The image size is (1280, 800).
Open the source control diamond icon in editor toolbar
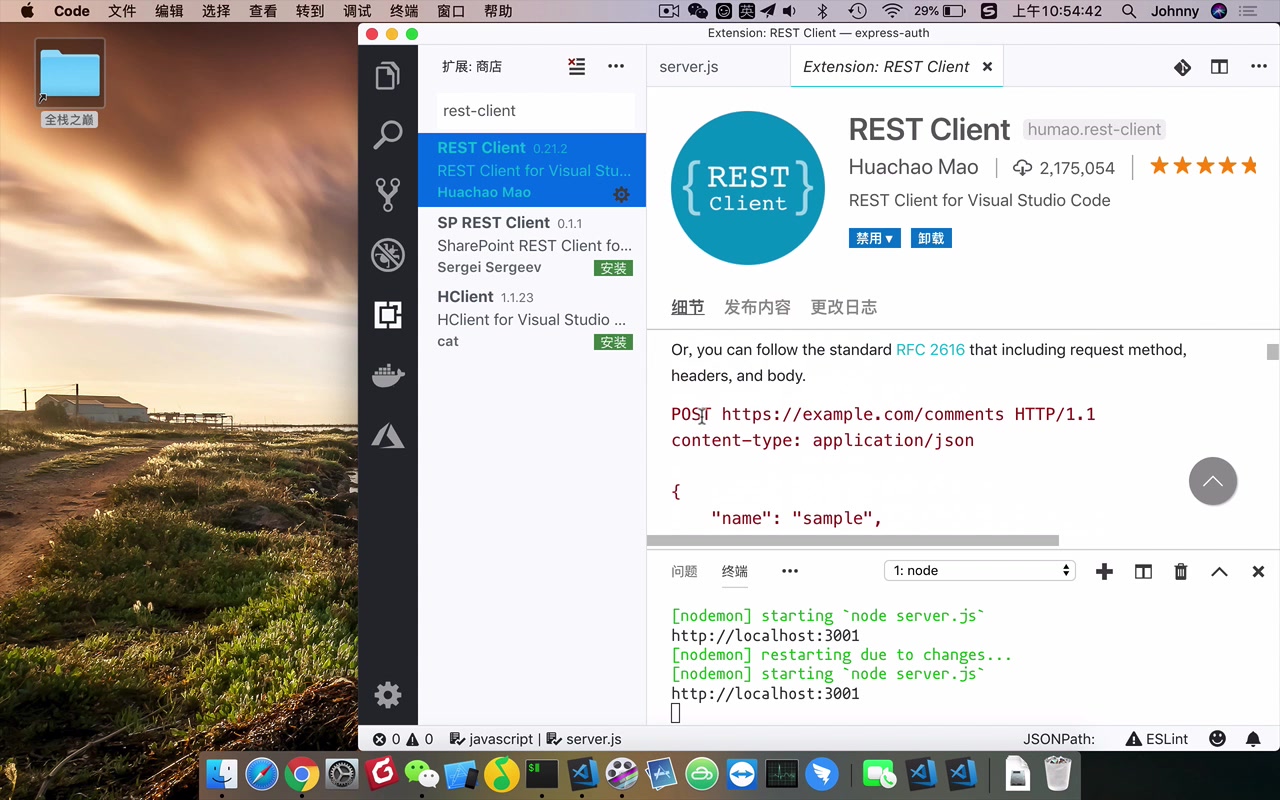(x=1182, y=67)
